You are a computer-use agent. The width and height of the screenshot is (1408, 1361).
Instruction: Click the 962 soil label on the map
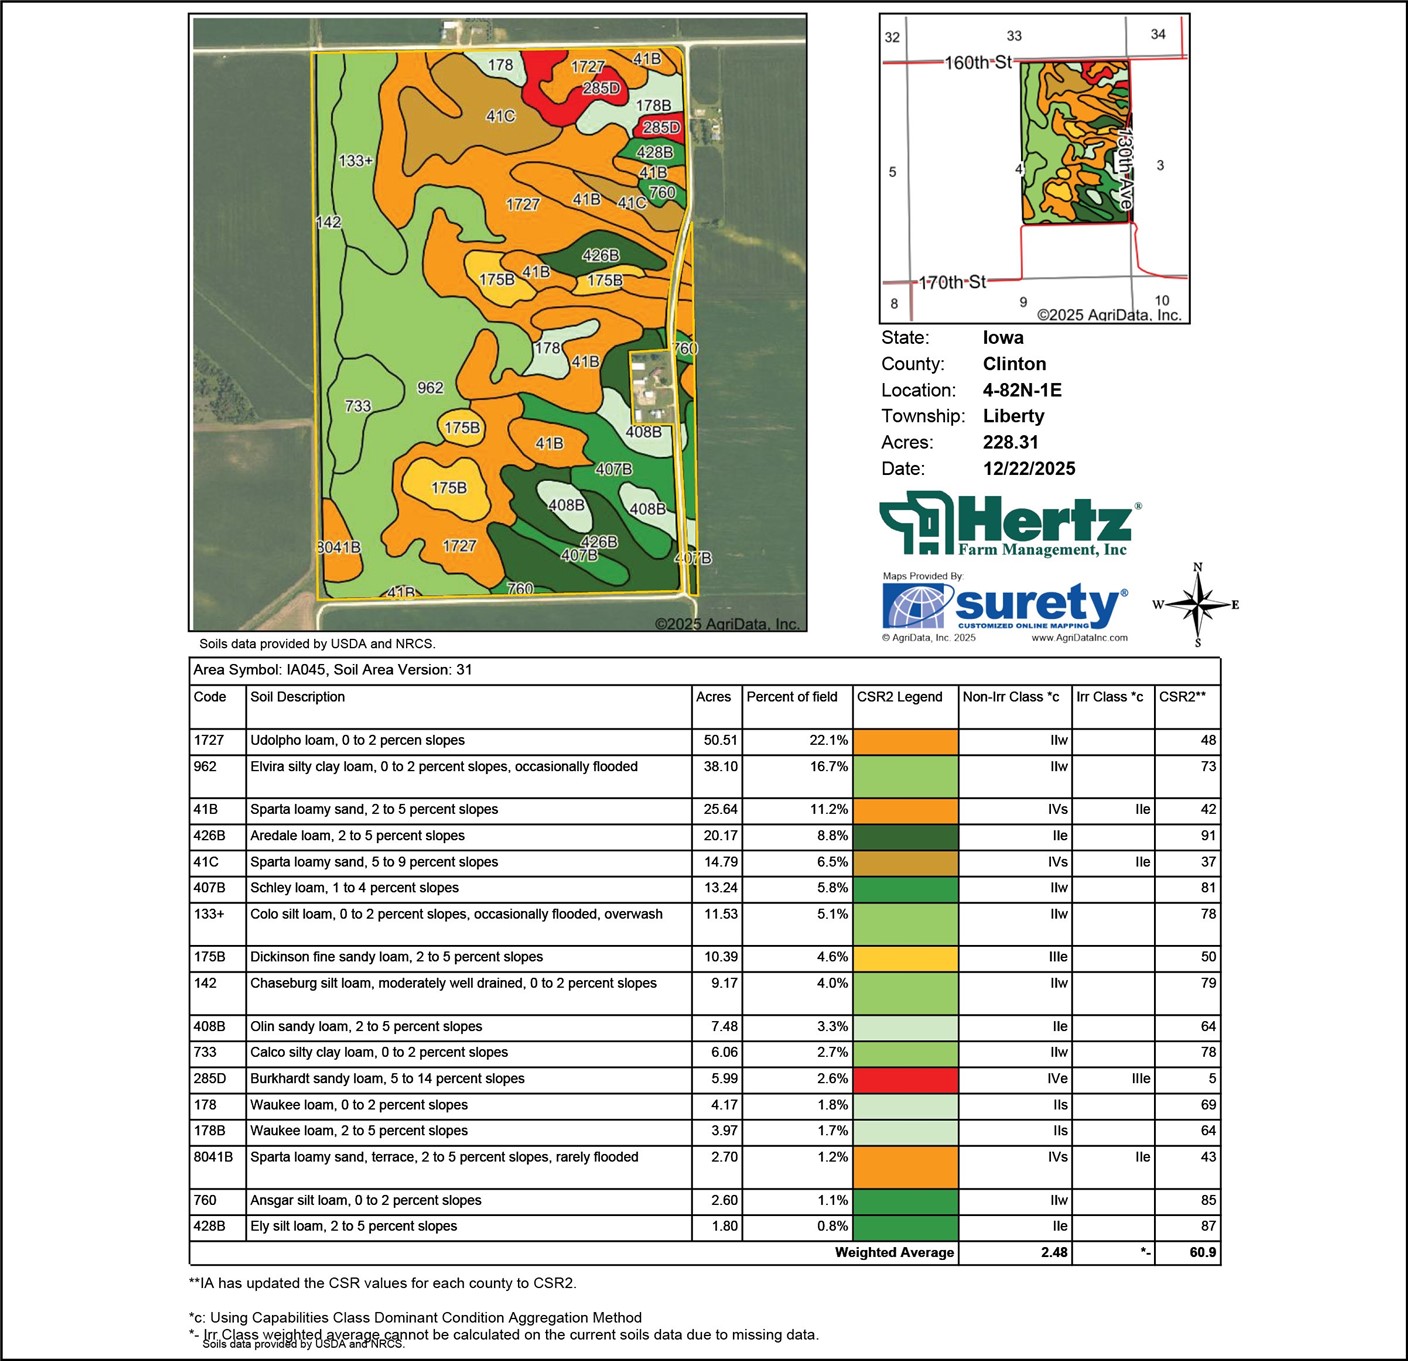pos(430,388)
